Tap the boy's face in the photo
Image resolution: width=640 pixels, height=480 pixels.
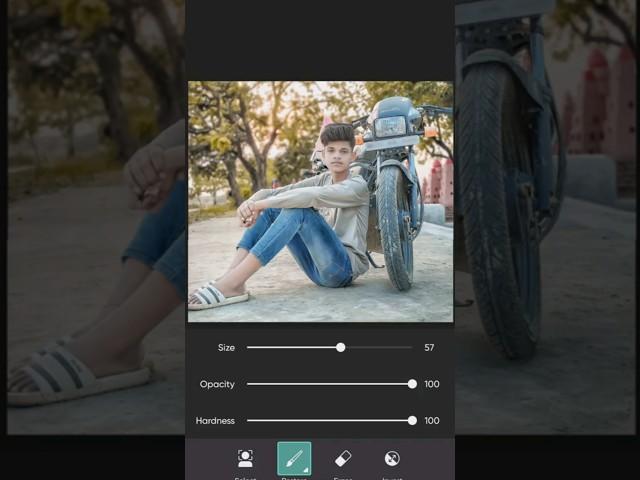point(336,153)
